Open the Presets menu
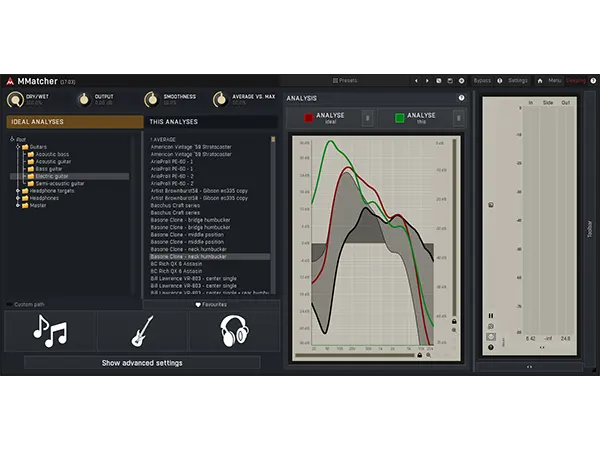 coord(344,80)
